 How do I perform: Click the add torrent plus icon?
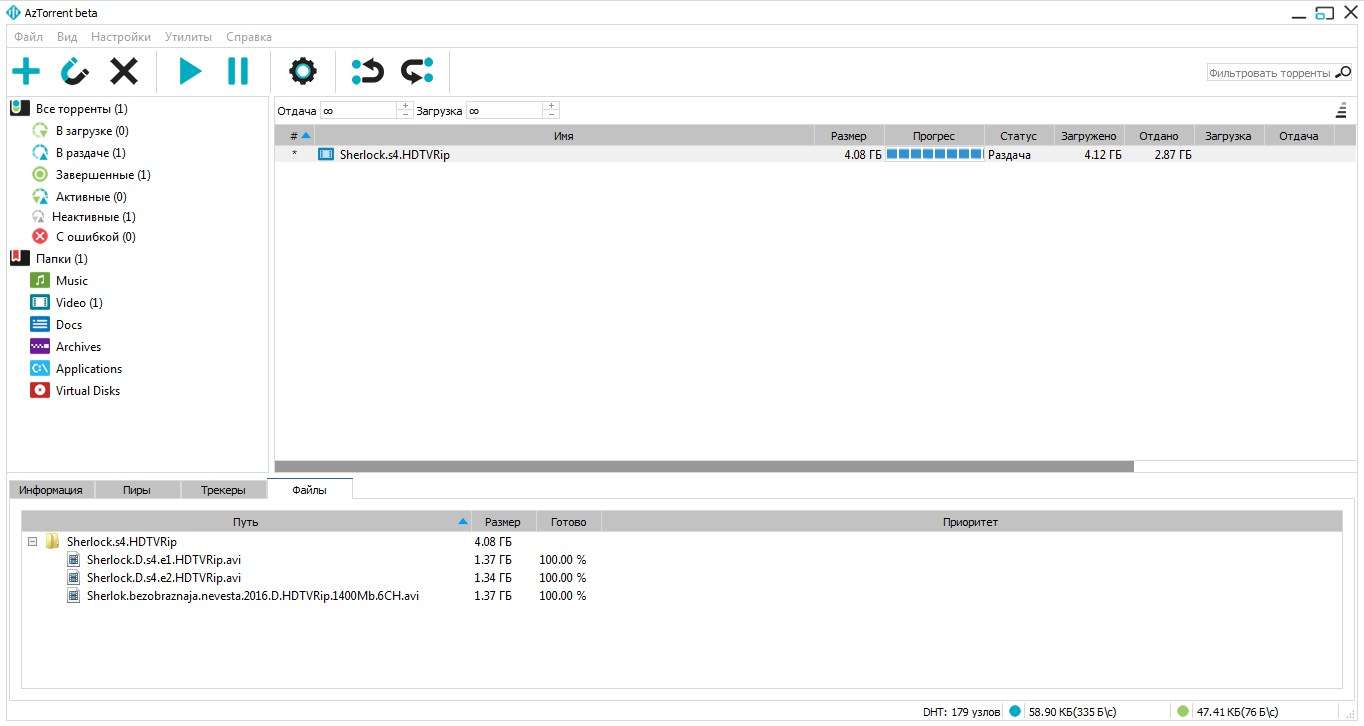click(26, 71)
